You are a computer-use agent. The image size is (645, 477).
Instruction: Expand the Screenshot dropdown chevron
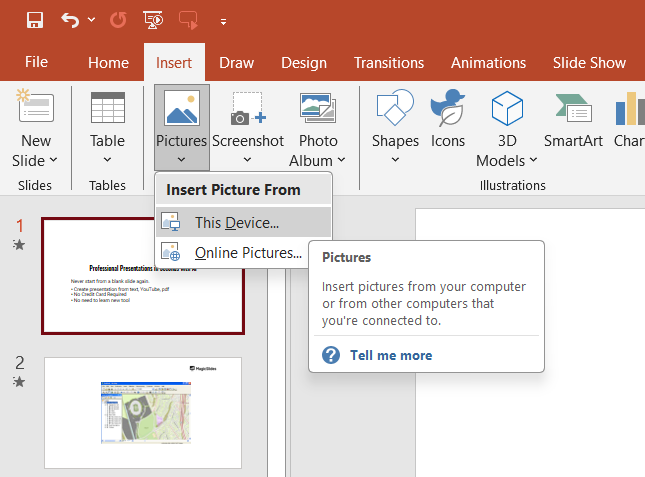(247, 160)
